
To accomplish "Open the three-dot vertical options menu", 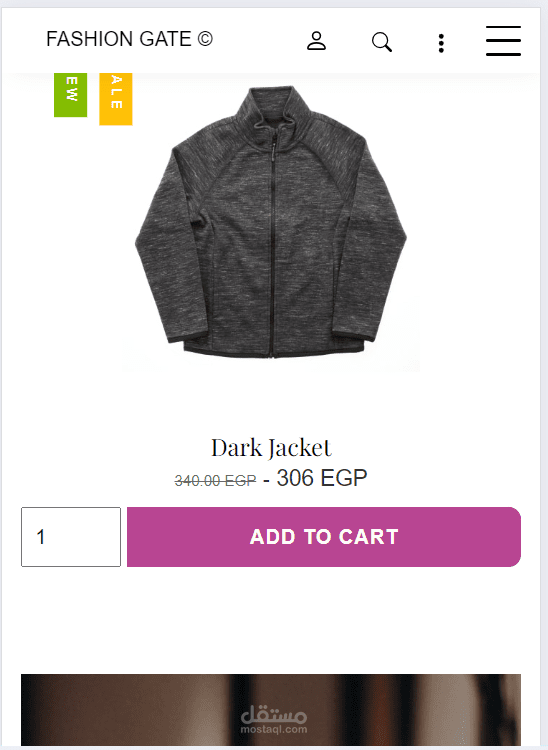I will point(441,43).
